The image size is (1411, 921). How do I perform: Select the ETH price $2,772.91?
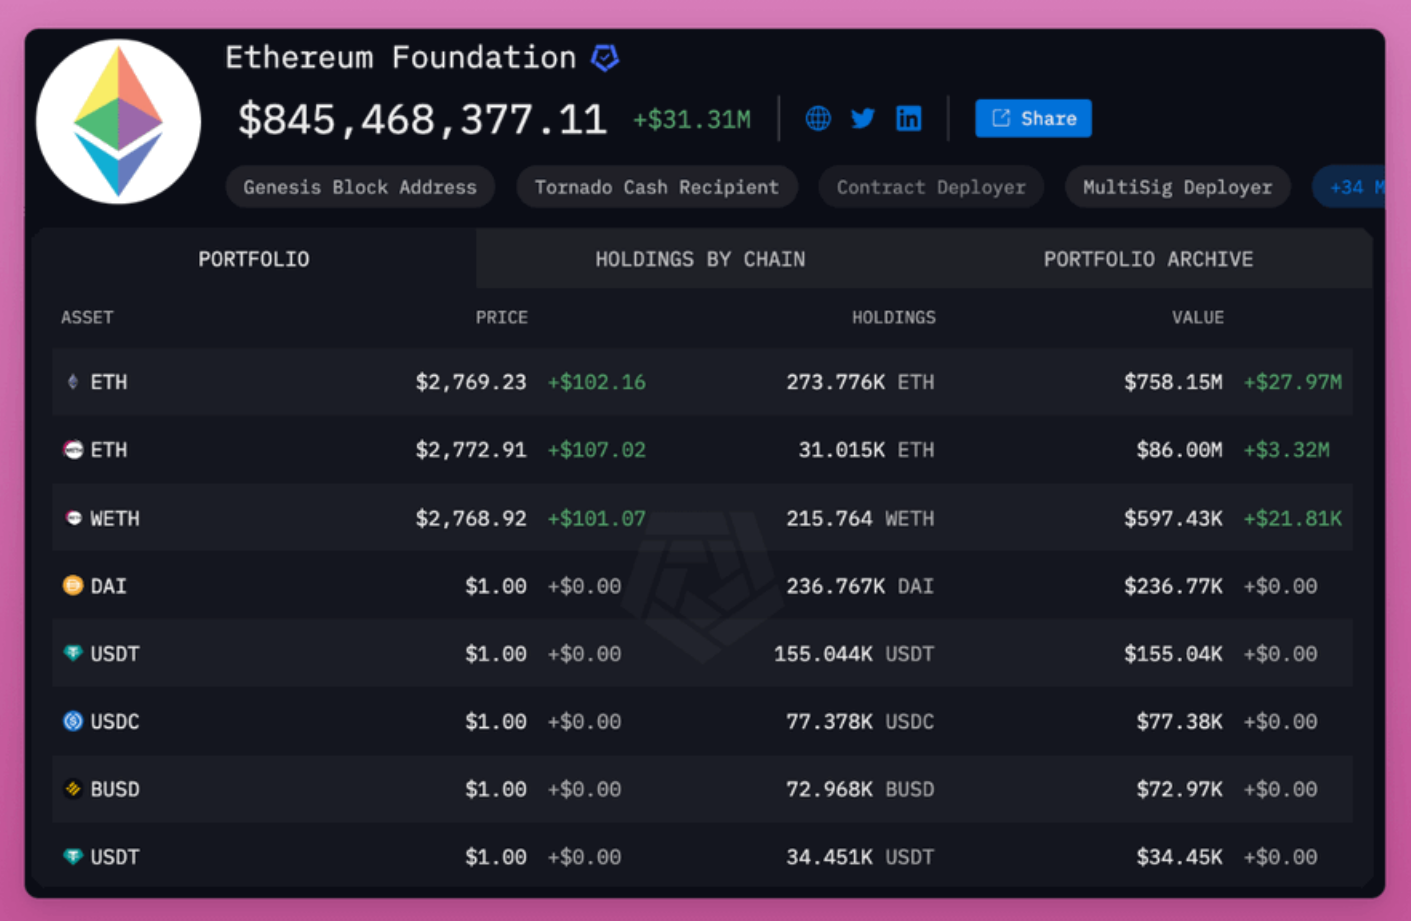[x=471, y=450]
